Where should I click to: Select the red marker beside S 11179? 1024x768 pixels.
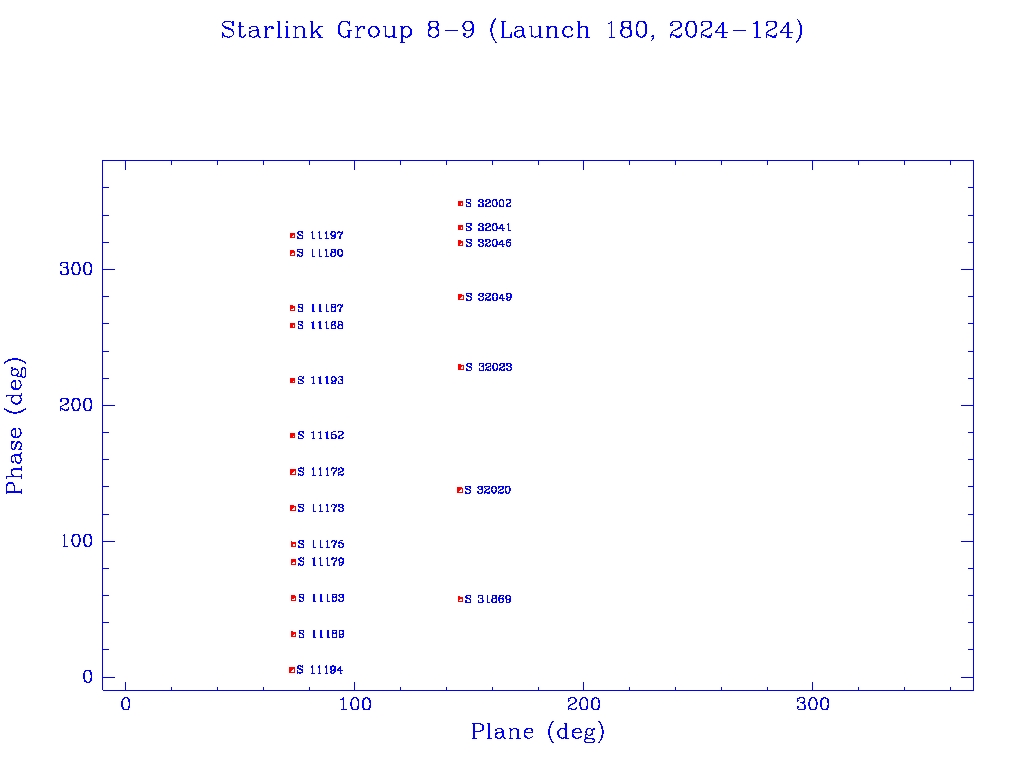[x=293, y=562]
